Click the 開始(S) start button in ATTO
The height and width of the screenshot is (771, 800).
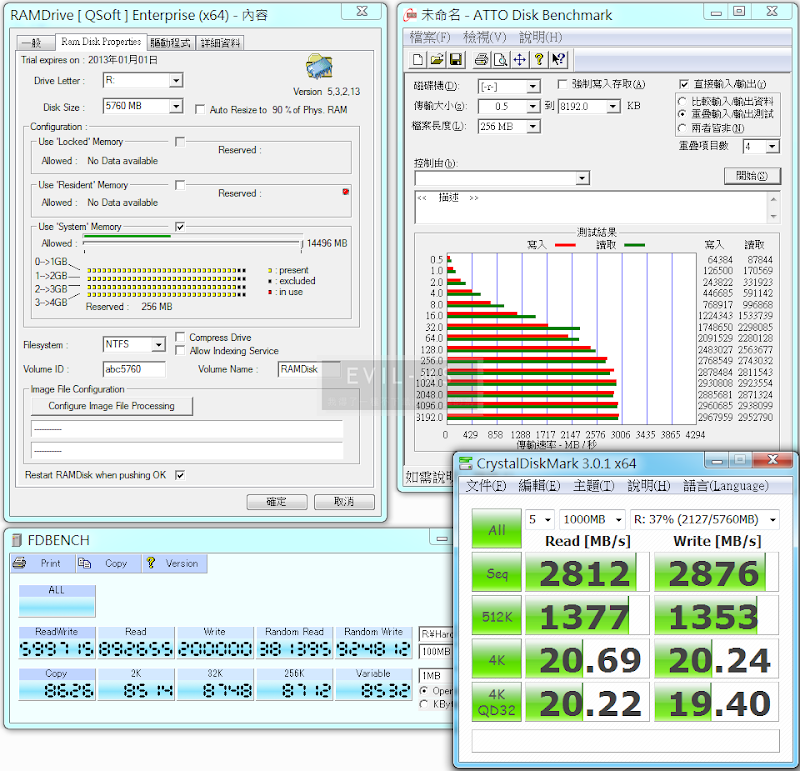click(x=752, y=176)
